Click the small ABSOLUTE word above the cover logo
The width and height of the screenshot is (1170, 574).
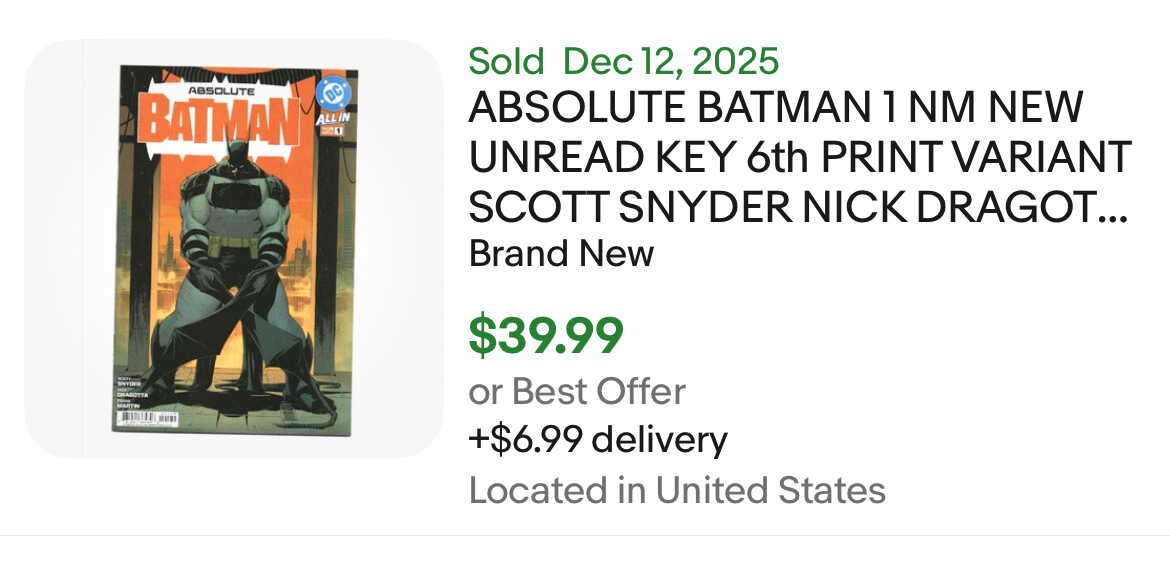(221, 90)
